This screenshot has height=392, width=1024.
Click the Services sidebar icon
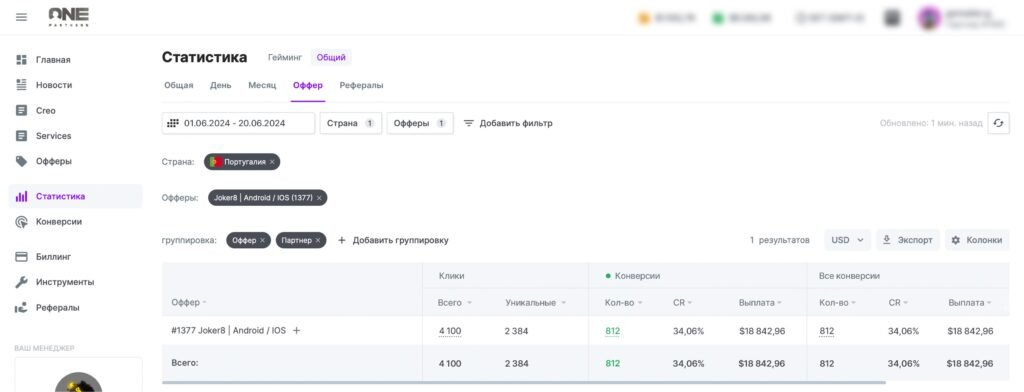point(21,136)
